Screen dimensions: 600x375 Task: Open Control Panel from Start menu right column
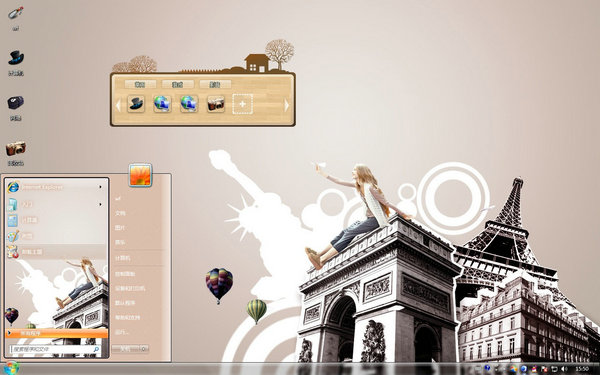pos(125,274)
